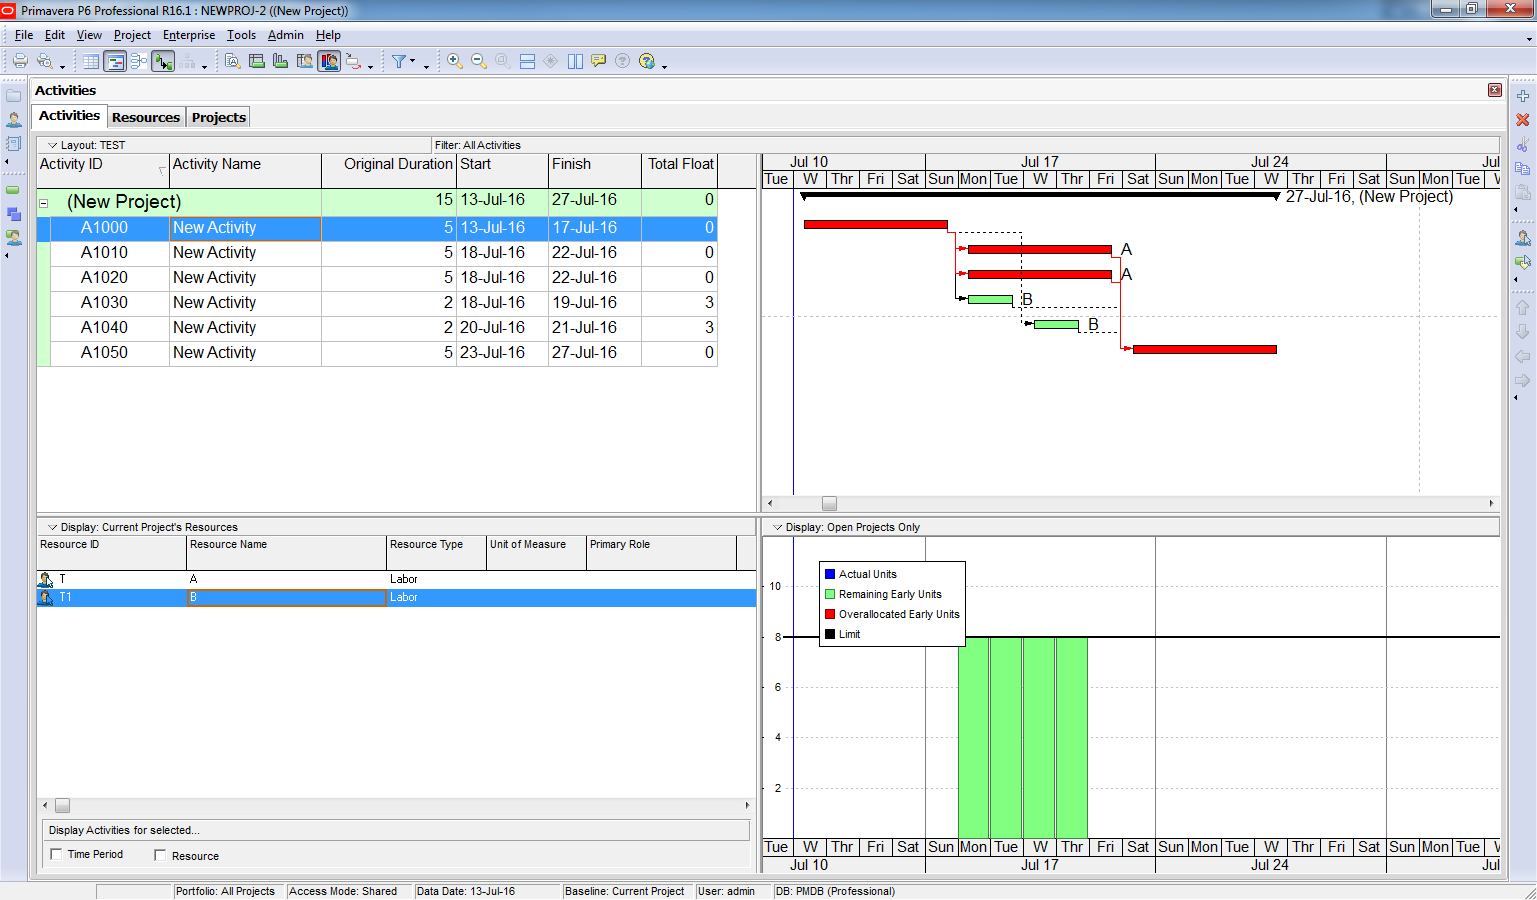
Task: Click the Zoom In magnifier icon
Action: click(453, 61)
